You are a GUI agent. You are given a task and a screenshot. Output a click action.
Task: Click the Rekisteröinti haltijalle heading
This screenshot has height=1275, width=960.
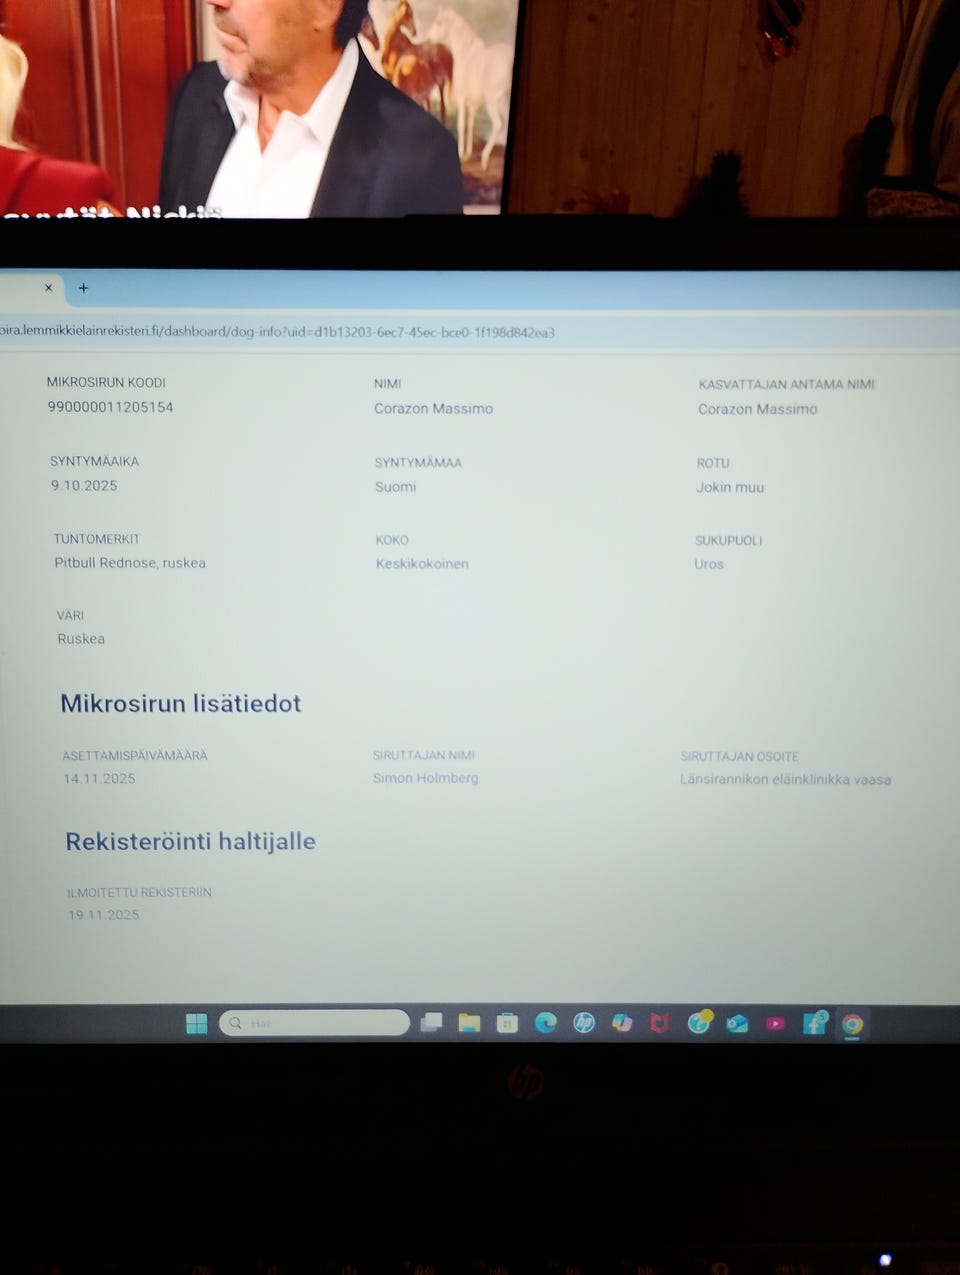(x=190, y=841)
